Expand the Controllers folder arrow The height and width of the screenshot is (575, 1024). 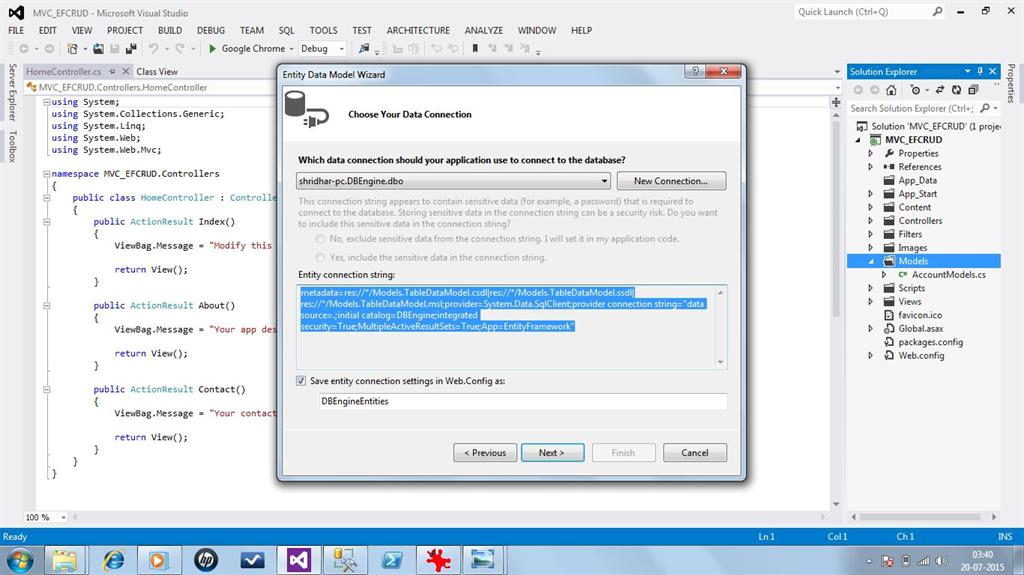[x=871, y=221]
